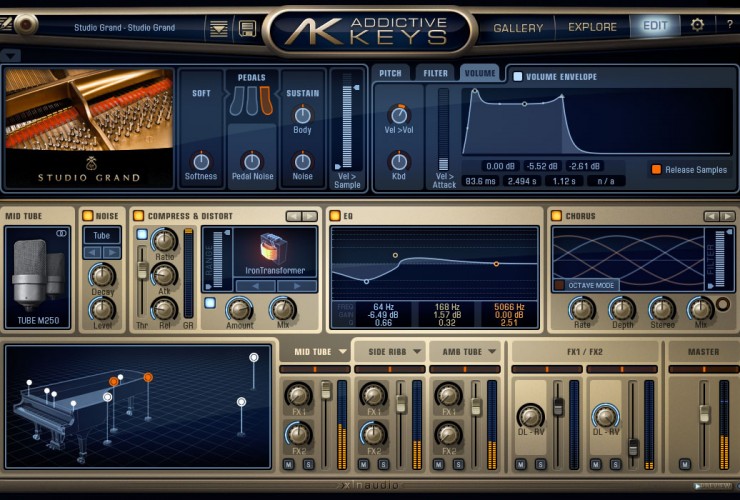Click the Pedal Noise knob
Viewport: 740px width, 500px height.
(252, 161)
